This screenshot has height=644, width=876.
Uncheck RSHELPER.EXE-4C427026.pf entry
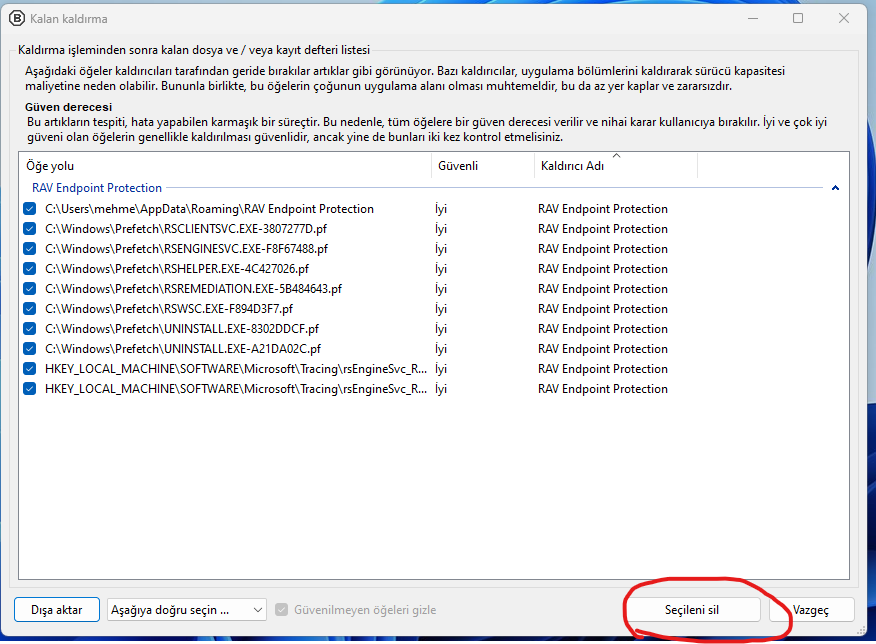30,269
